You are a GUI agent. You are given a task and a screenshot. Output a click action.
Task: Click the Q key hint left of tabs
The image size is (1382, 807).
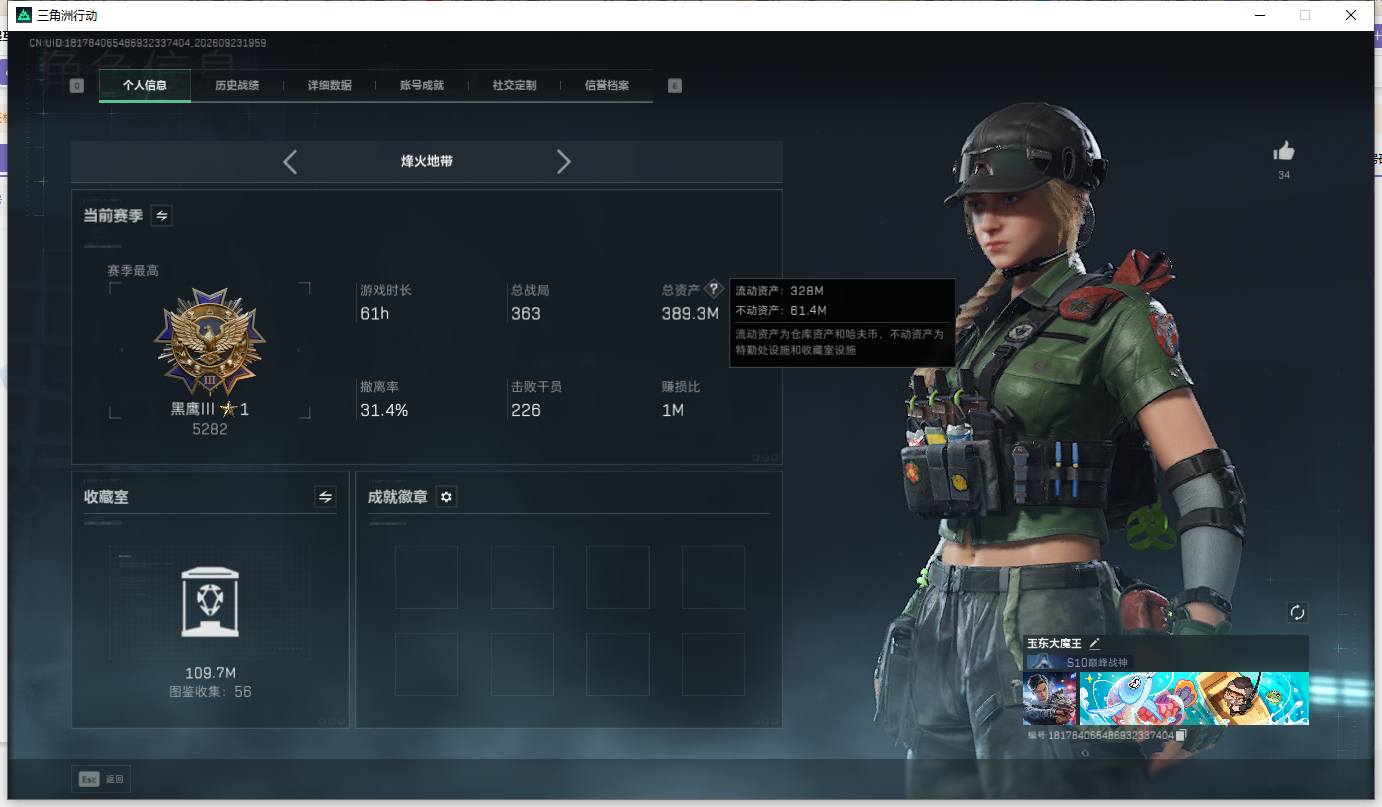coord(77,86)
